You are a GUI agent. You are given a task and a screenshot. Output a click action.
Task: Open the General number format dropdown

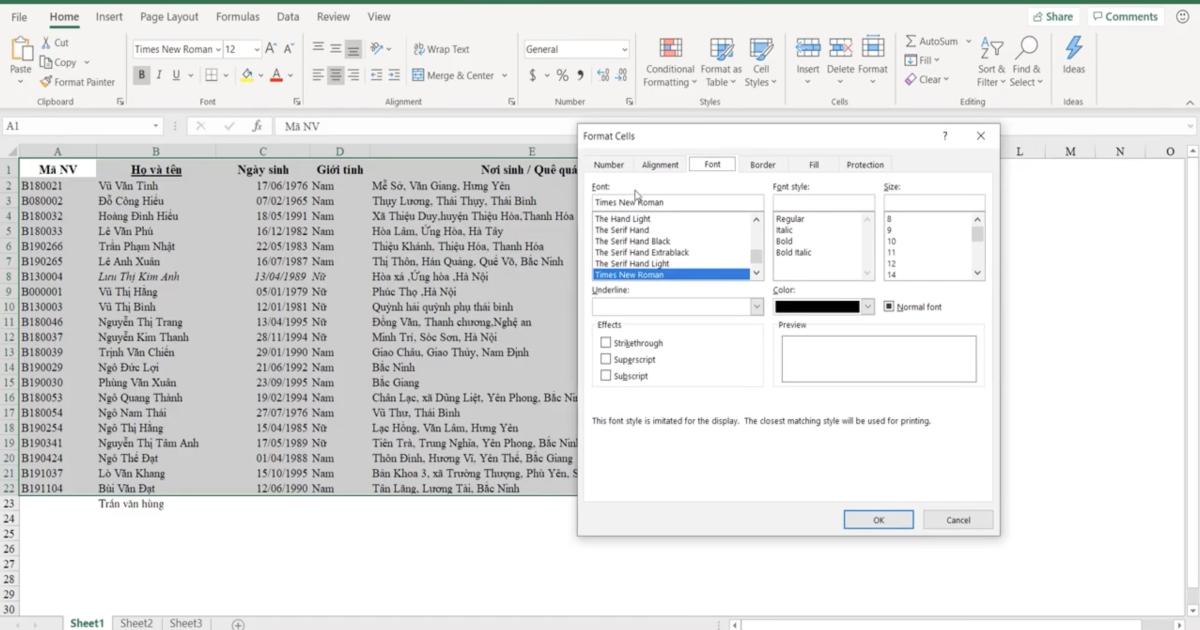pyautogui.click(x=625, y=49)
